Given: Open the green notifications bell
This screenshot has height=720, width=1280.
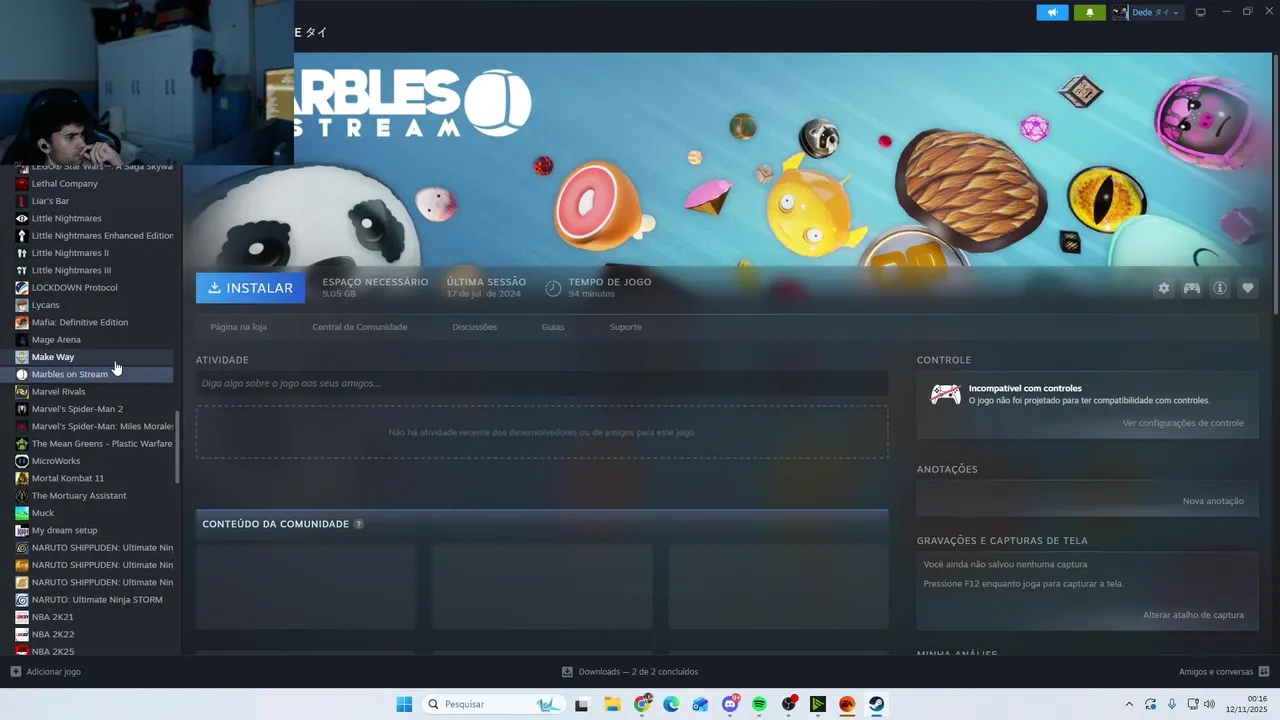Looking at the screenshot, I should 1089,12.
